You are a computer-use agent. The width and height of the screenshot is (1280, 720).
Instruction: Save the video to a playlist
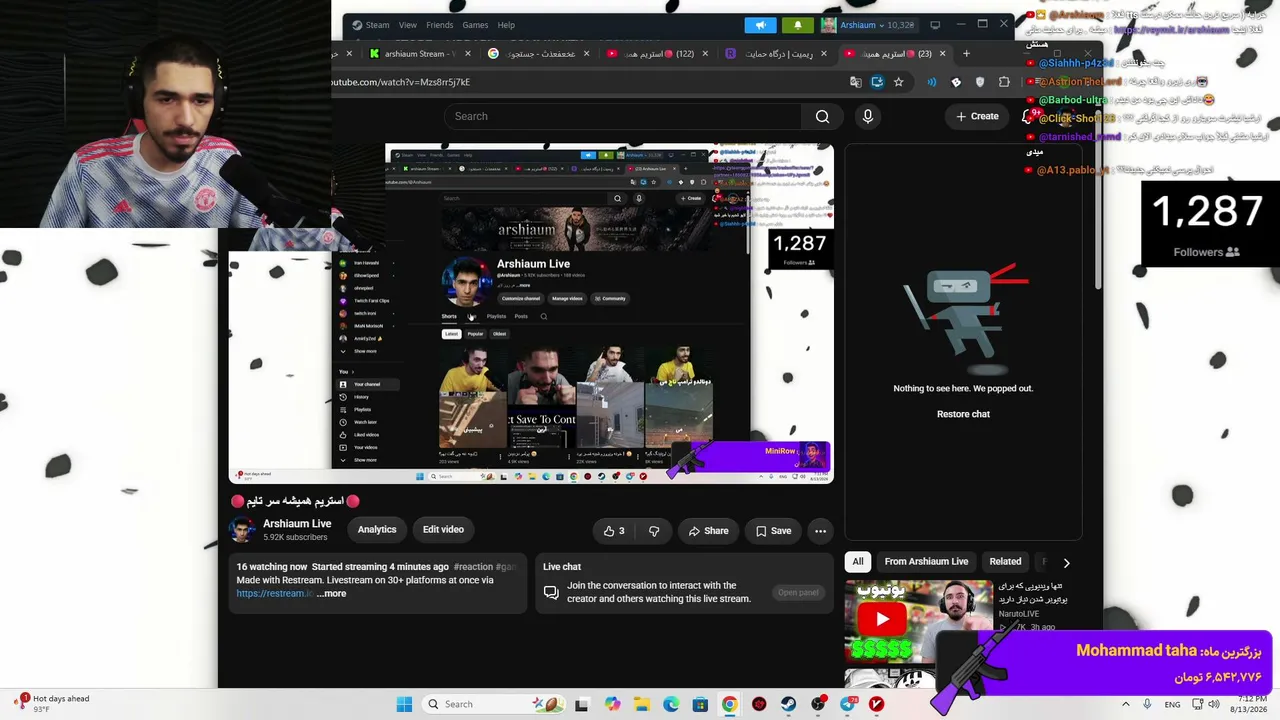pos(773,531)
